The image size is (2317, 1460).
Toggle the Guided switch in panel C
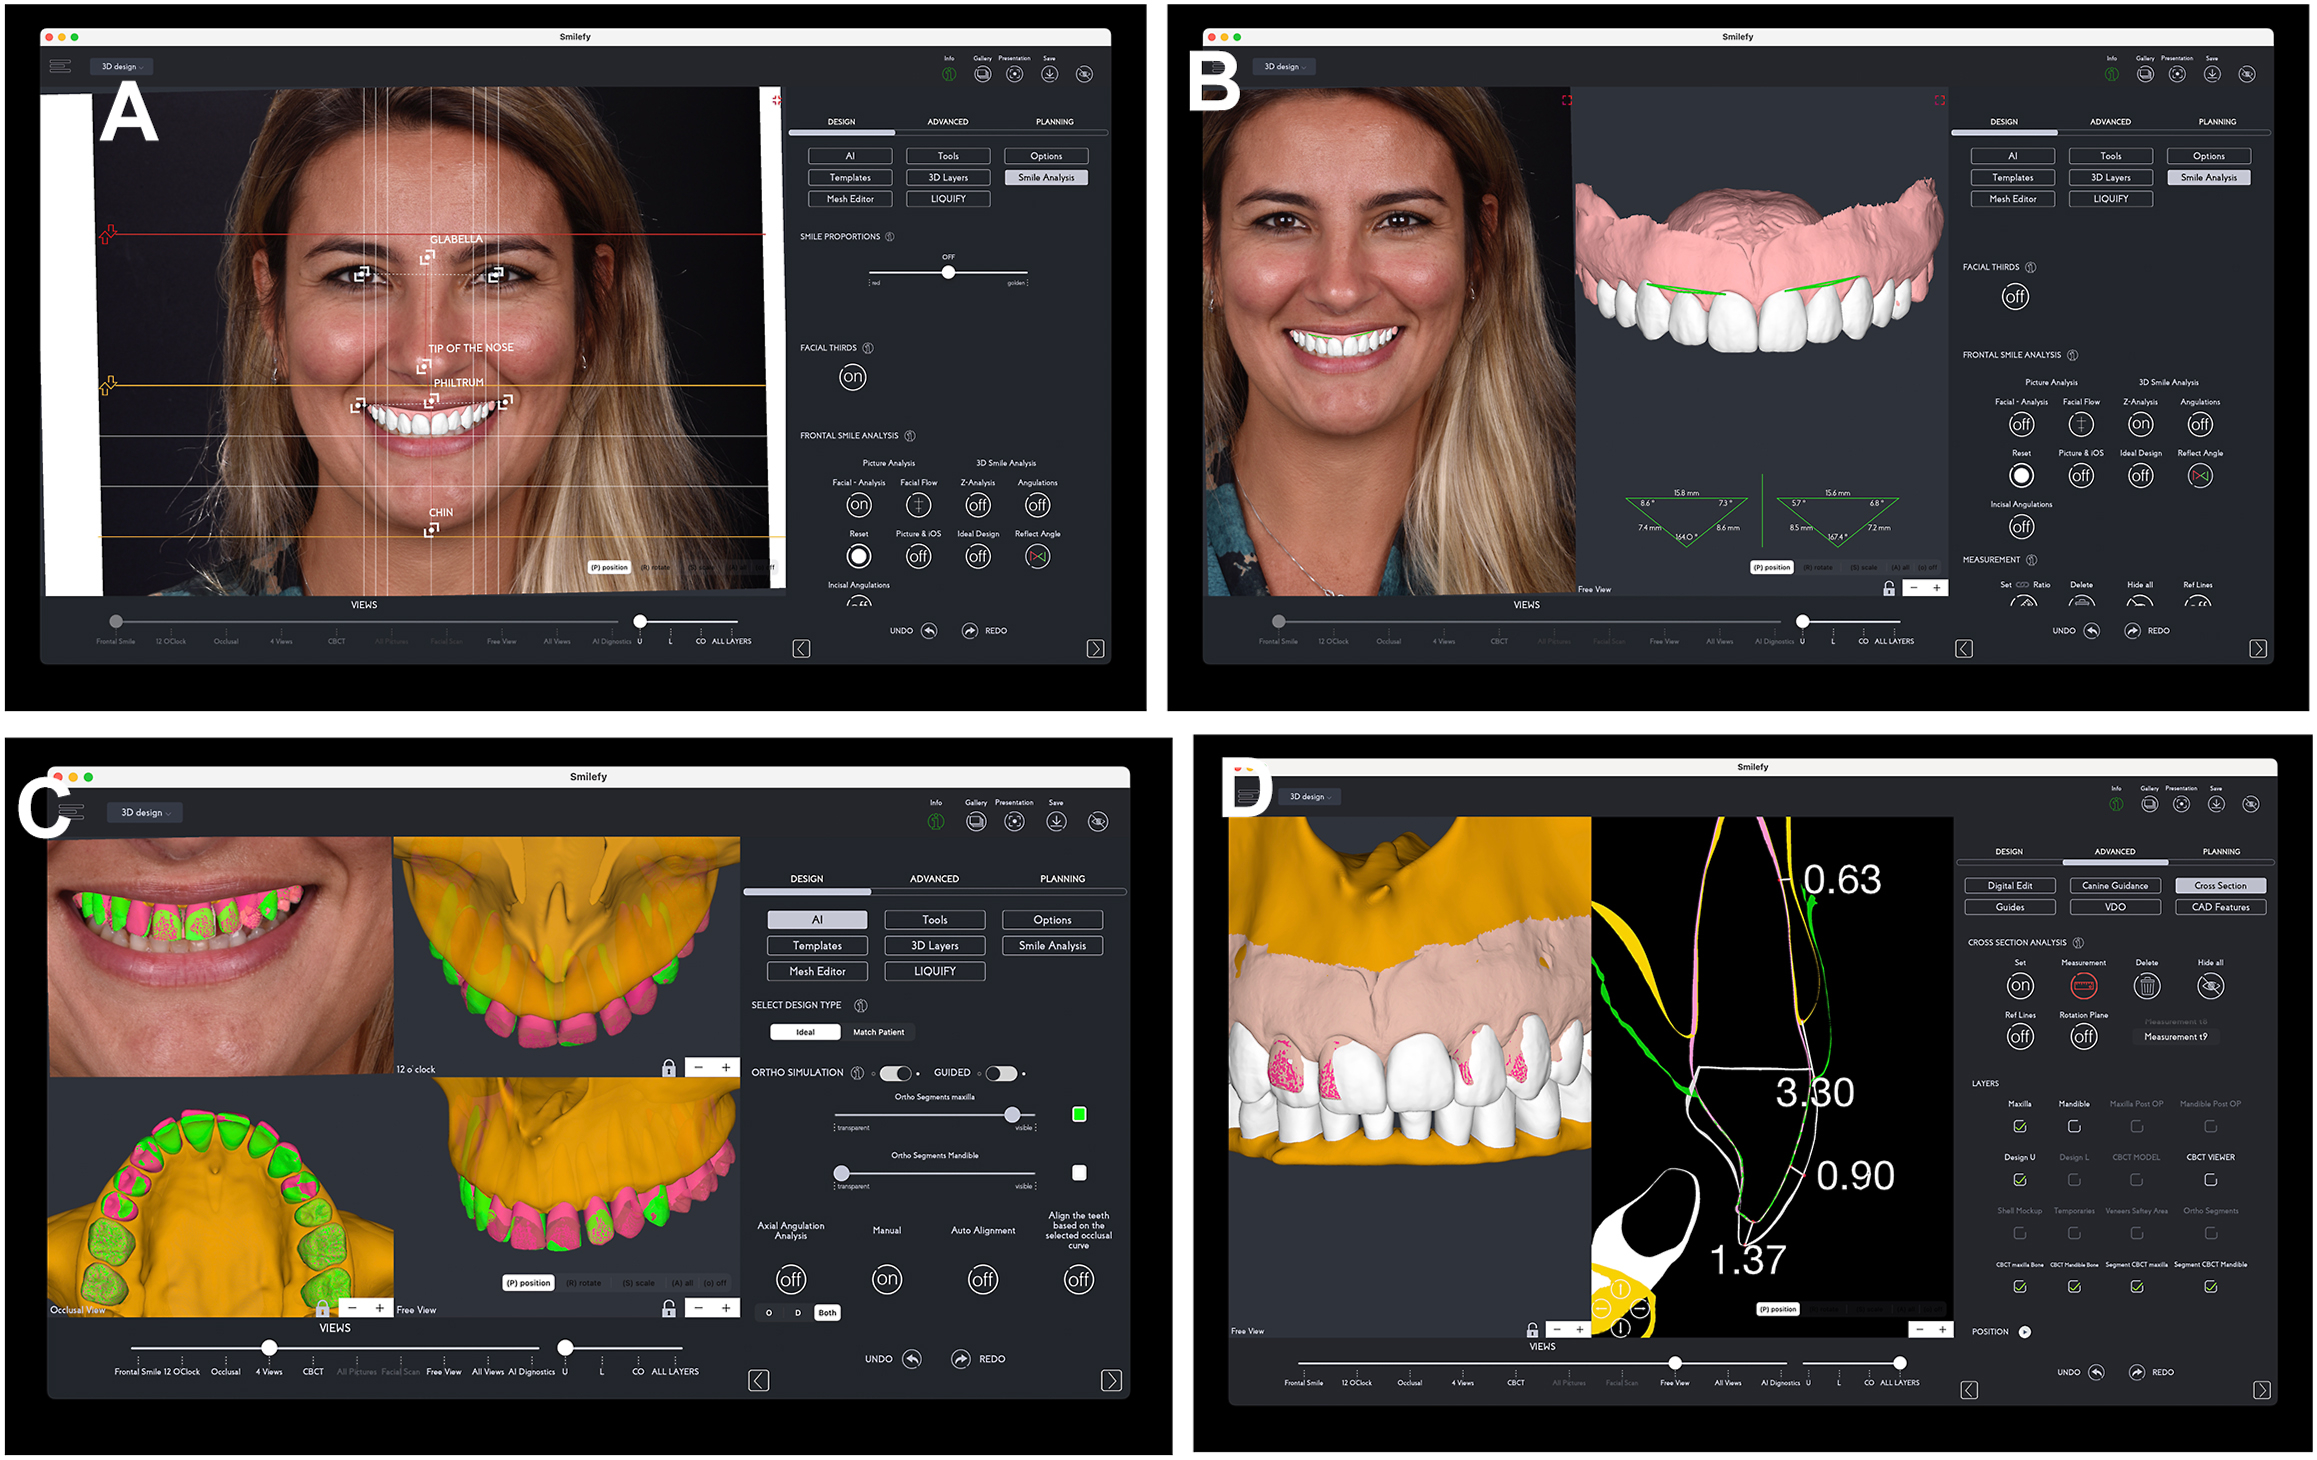pyautogui.click(x=1001, y=1073)
